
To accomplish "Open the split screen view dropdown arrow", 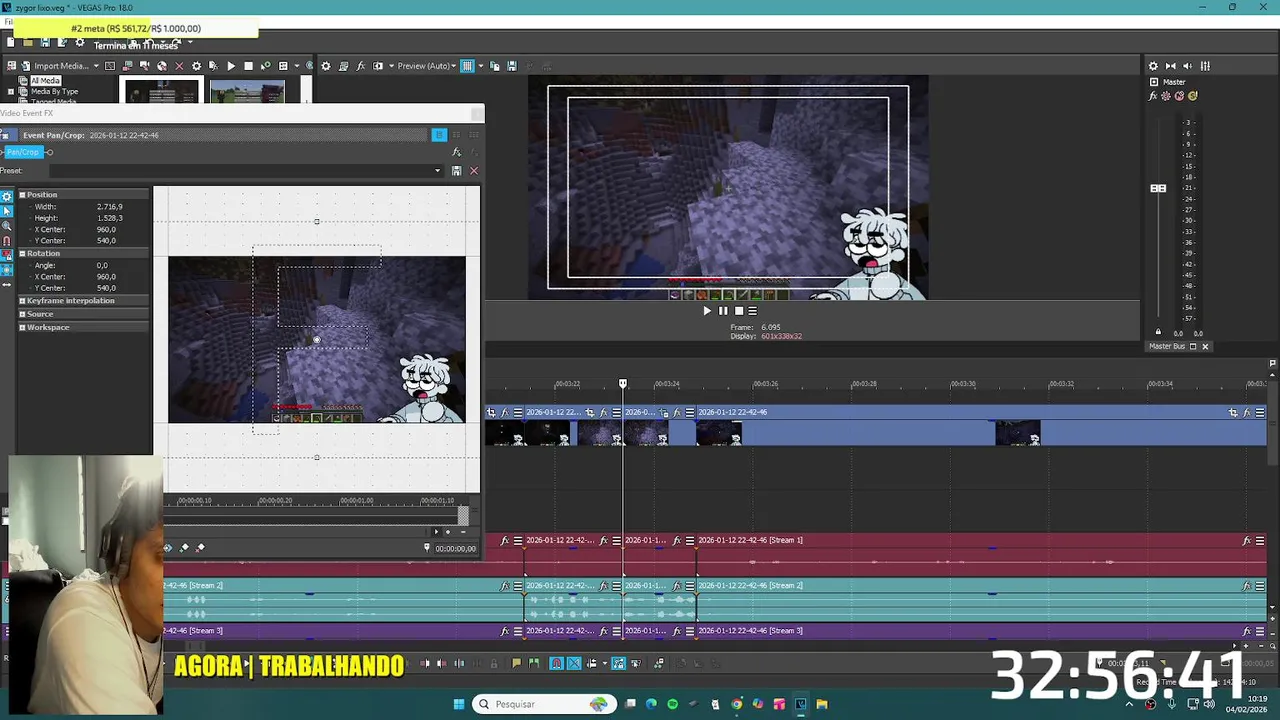I will click(x=391, y=66).
